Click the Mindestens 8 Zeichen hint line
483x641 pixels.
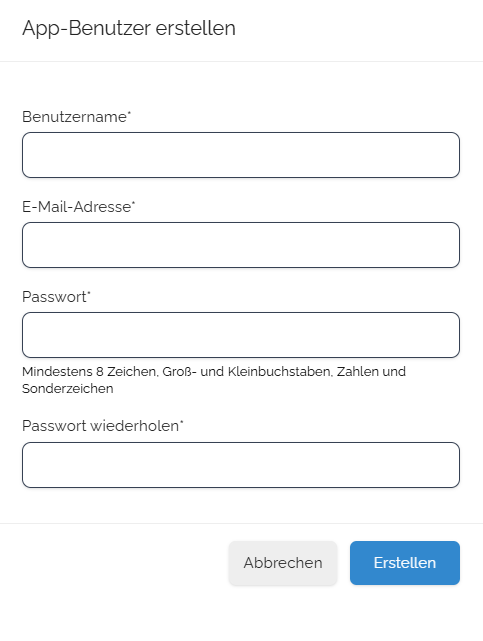tap(214, 372)
